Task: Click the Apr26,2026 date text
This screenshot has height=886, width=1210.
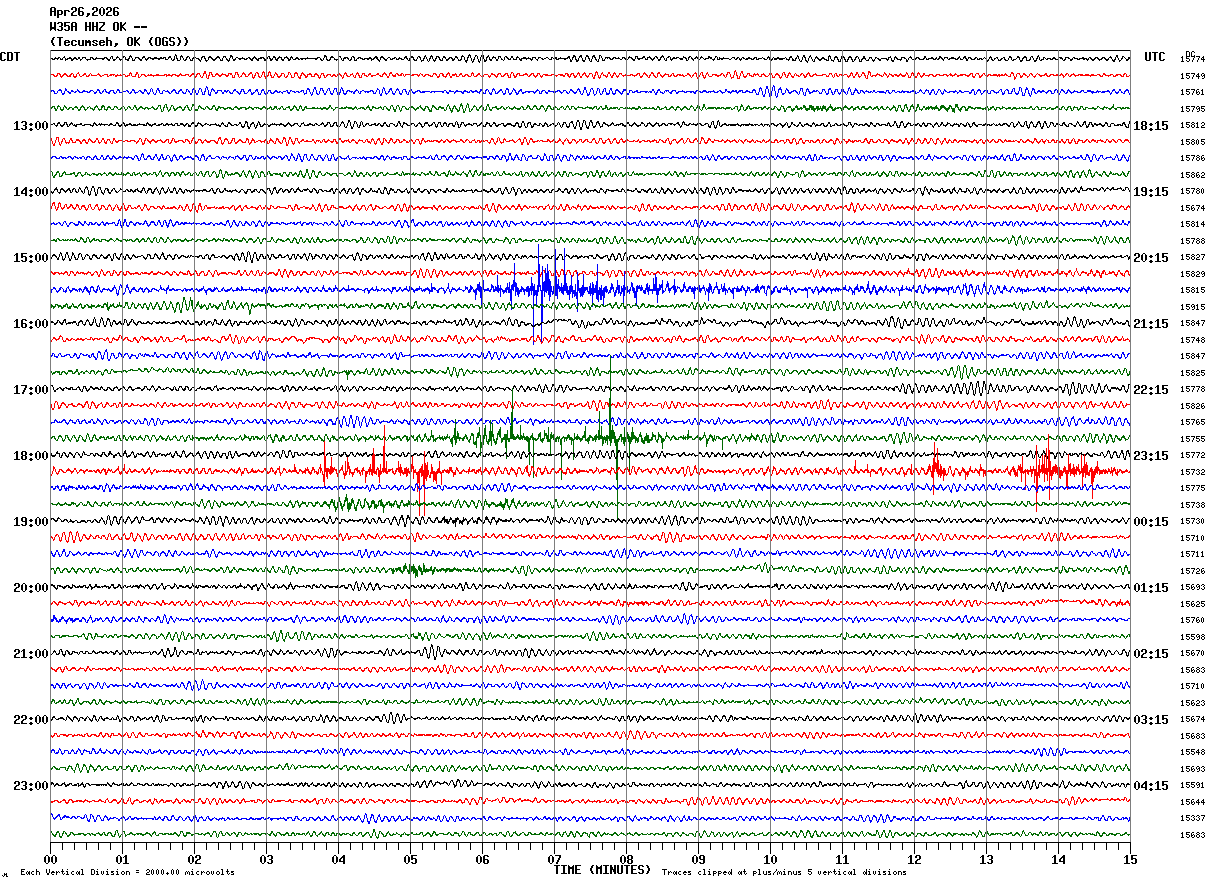Action: coord(84,12)
